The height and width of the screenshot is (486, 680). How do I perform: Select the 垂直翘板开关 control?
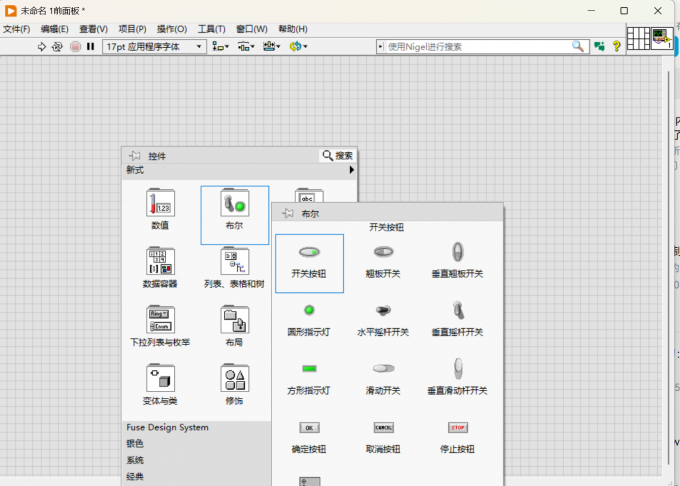point(458,261)
